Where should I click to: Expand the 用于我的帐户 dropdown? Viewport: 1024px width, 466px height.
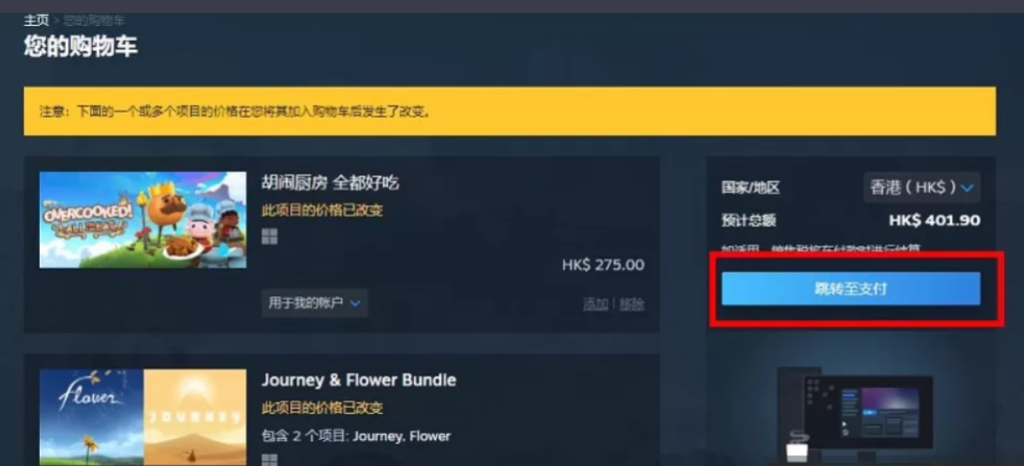tap(315, 303)
